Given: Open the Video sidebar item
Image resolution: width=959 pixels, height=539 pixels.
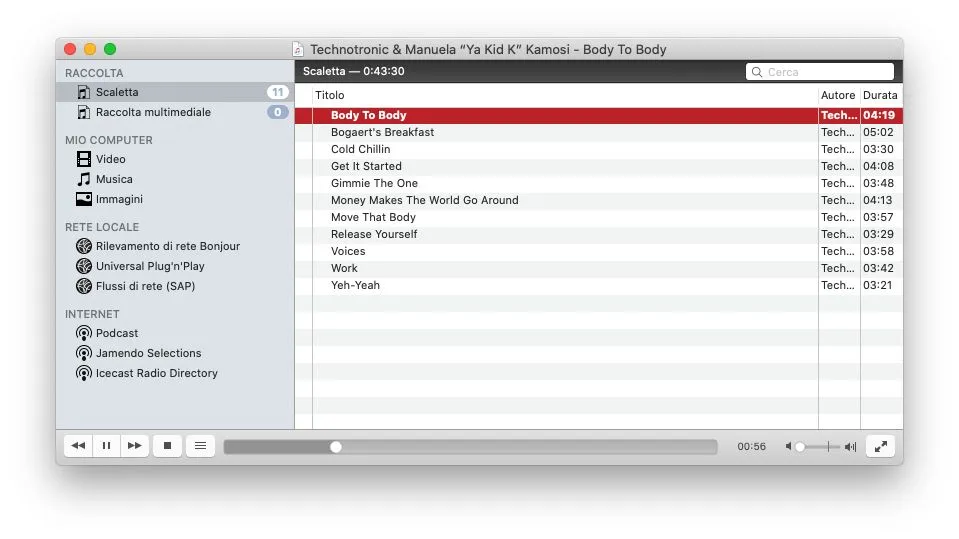Looking at the screenshot, I should coord(175,159).
